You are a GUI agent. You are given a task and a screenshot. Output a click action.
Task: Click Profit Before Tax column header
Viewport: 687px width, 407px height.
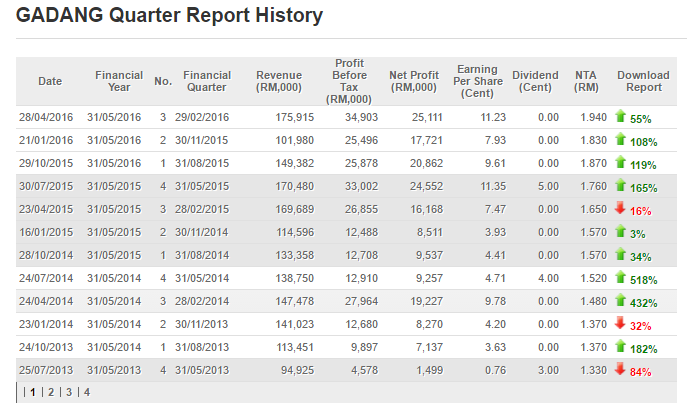(349, 81)
